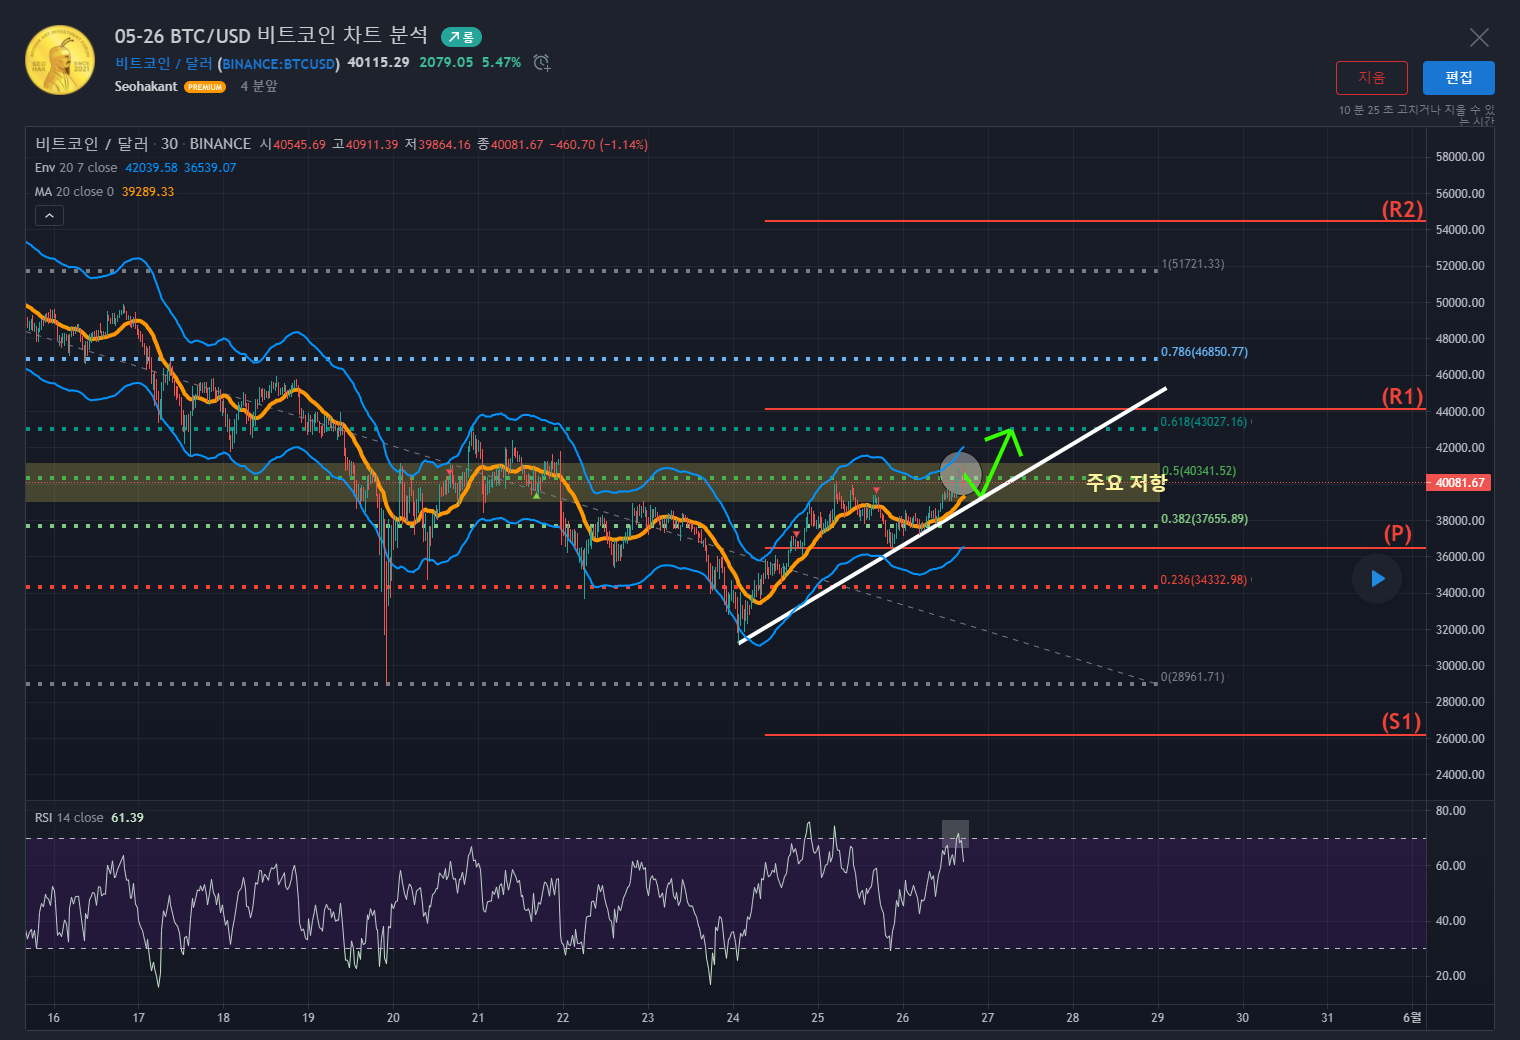
Task: Collapse the indicator legend with chevron
Action: coord(49,215)
